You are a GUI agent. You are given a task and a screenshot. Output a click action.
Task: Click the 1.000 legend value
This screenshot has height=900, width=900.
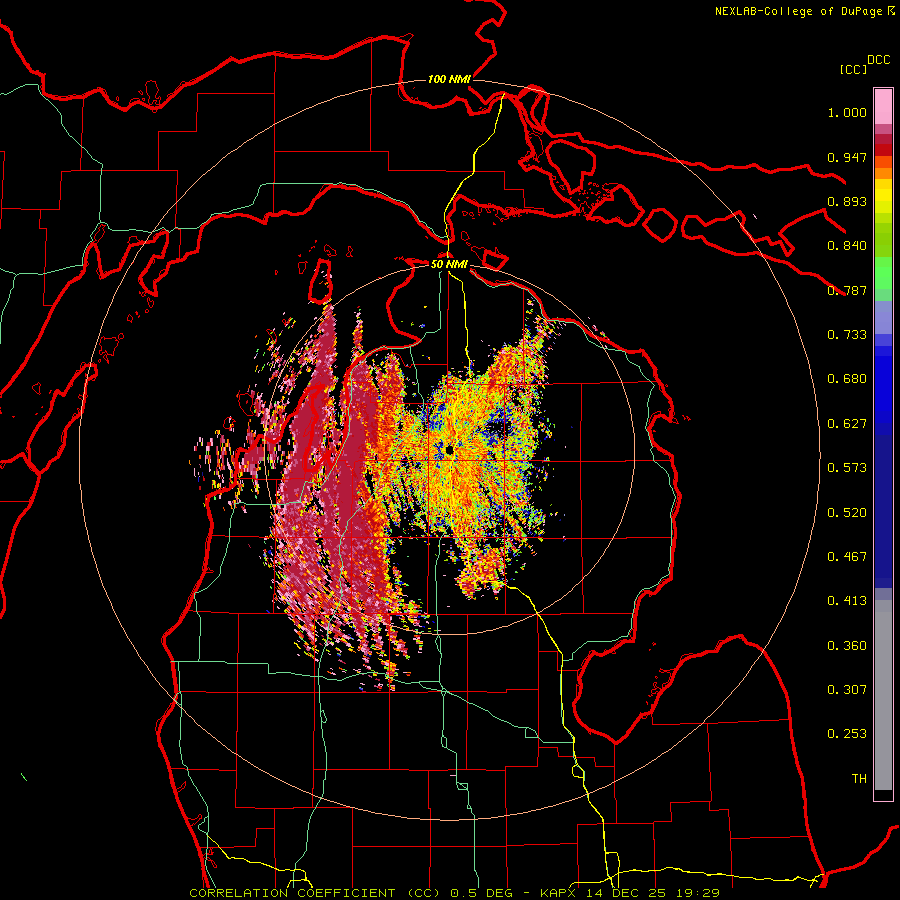click(x=847, y=112)
